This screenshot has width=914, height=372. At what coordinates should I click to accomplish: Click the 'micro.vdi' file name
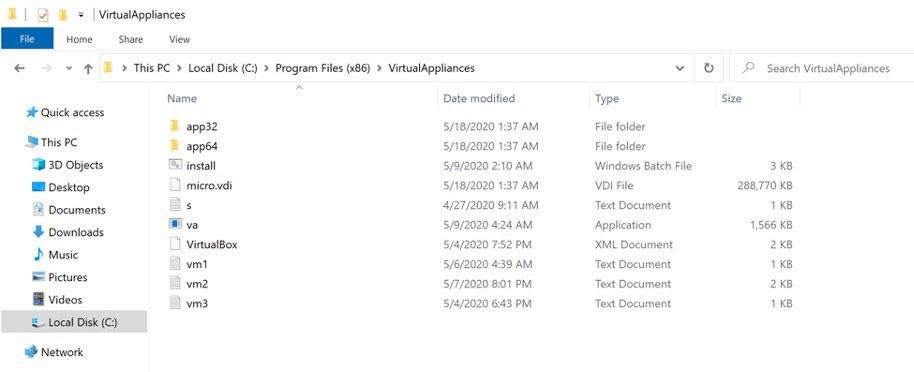[x=210, y=185]
